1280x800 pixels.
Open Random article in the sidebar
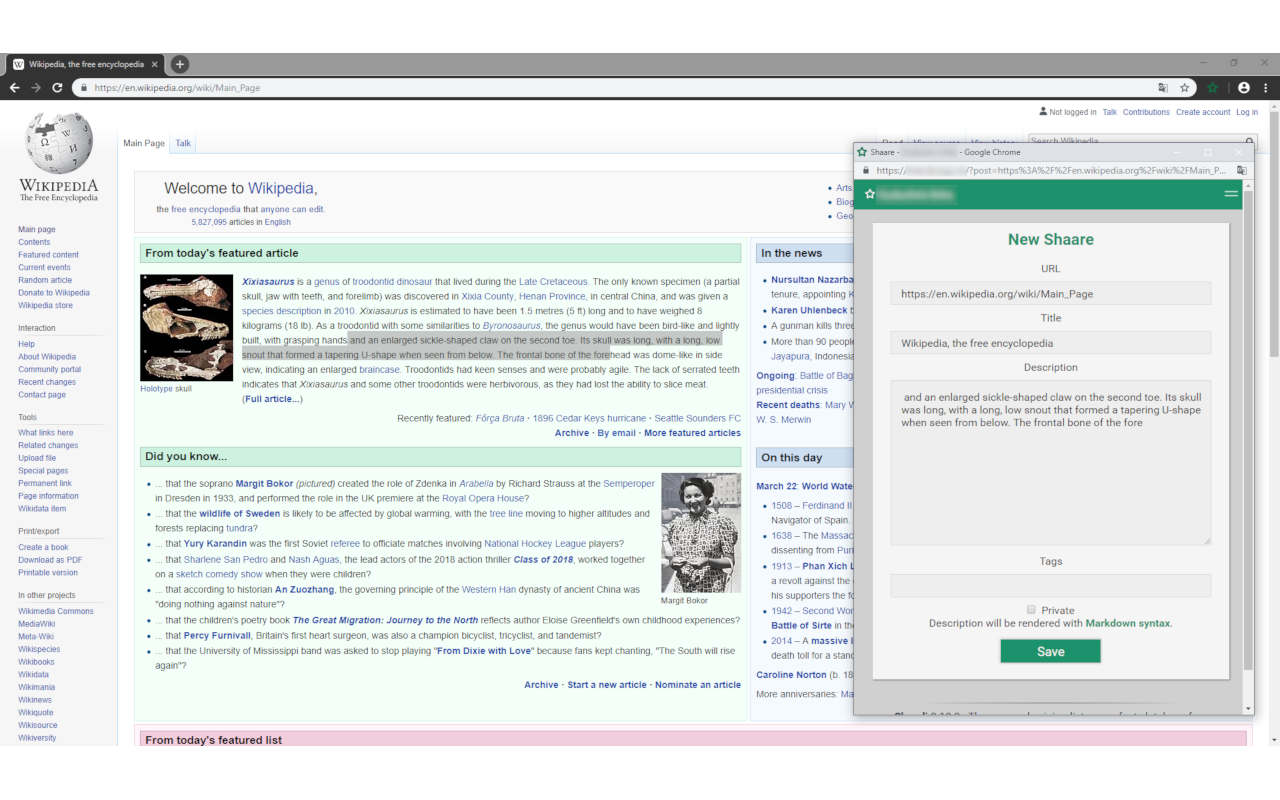(45, 280)
